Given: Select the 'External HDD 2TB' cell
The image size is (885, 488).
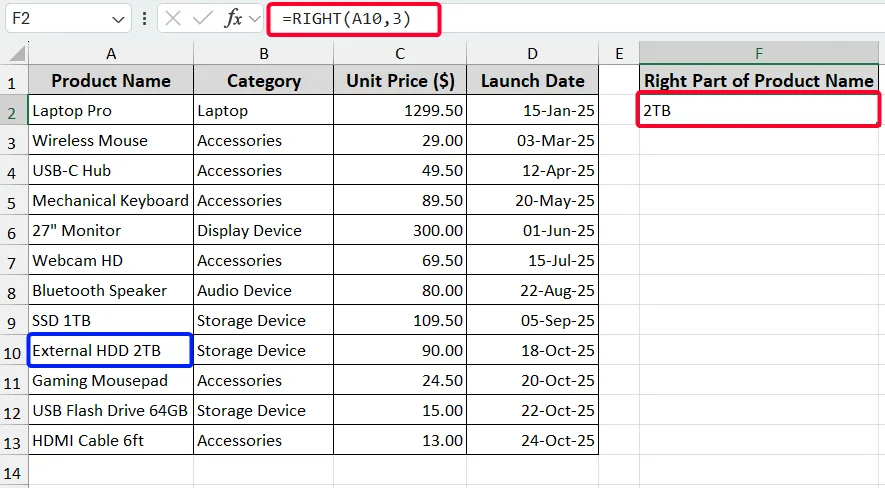Looking at the screenshot, I should coord(111,350).
